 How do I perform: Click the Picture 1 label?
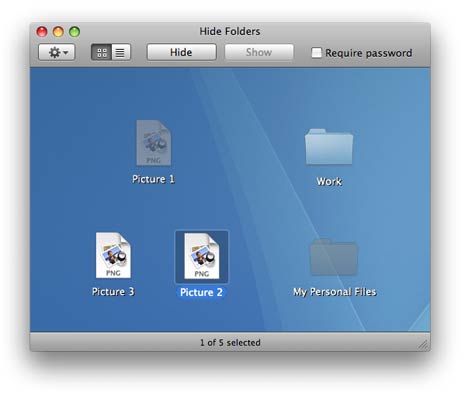tap(153, 179)
